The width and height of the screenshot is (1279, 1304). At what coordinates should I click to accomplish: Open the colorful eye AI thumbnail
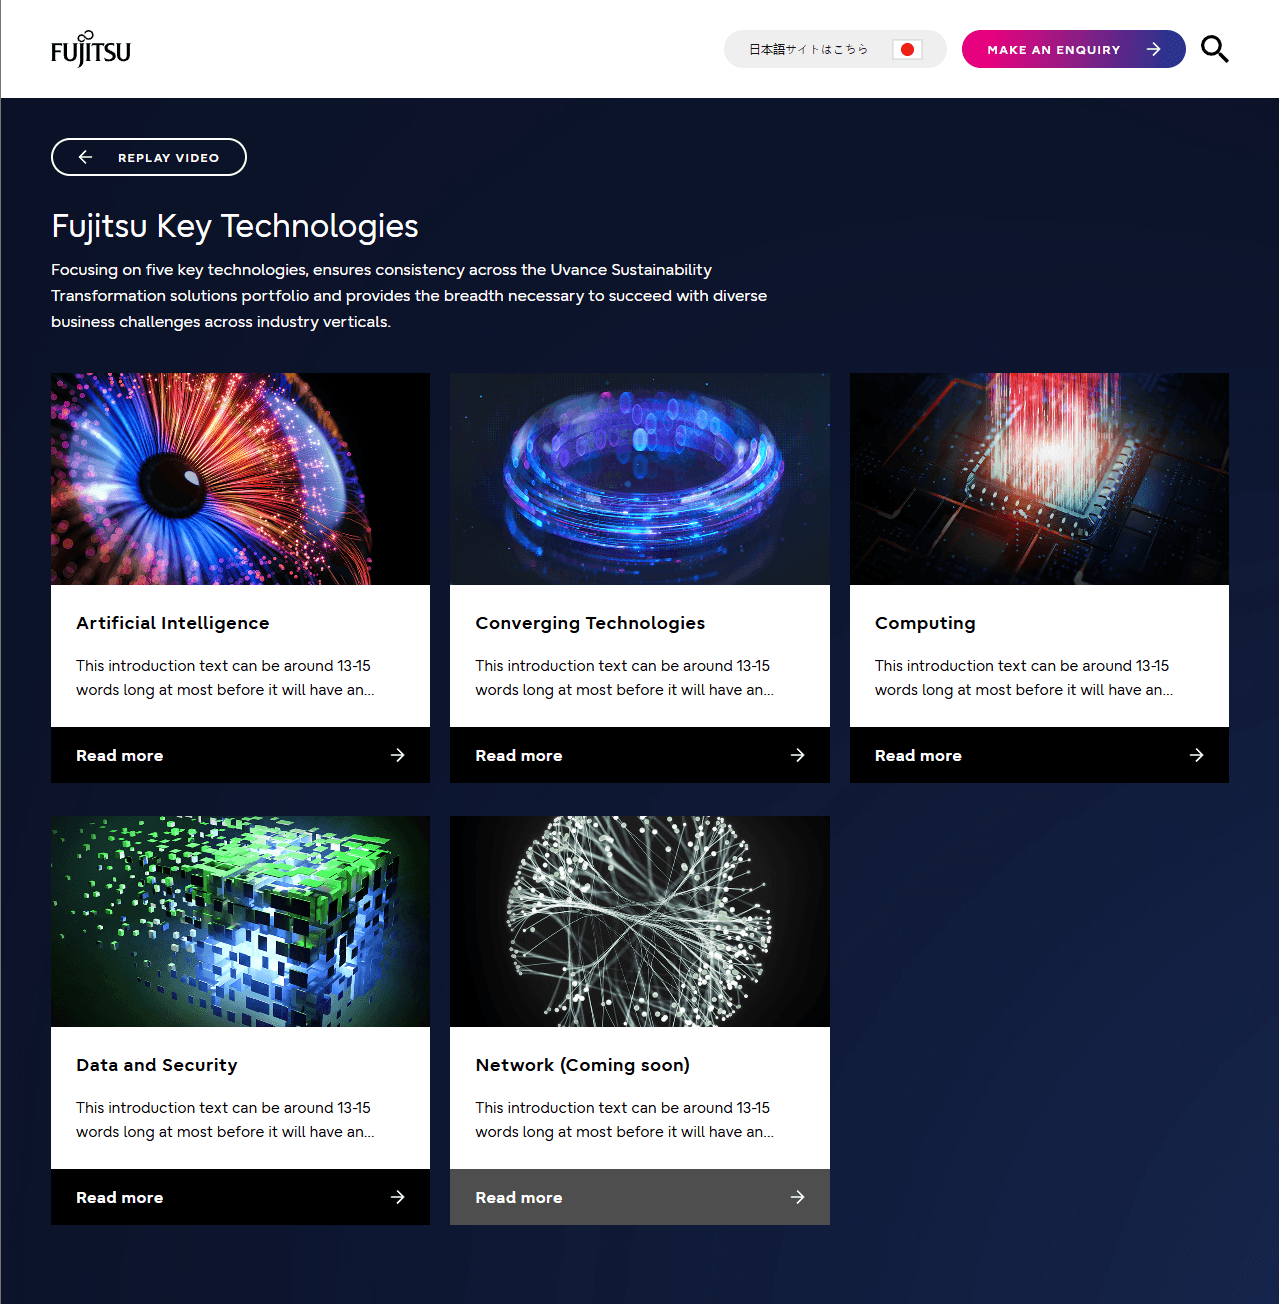pyautogui.click(x=240, y=479)
